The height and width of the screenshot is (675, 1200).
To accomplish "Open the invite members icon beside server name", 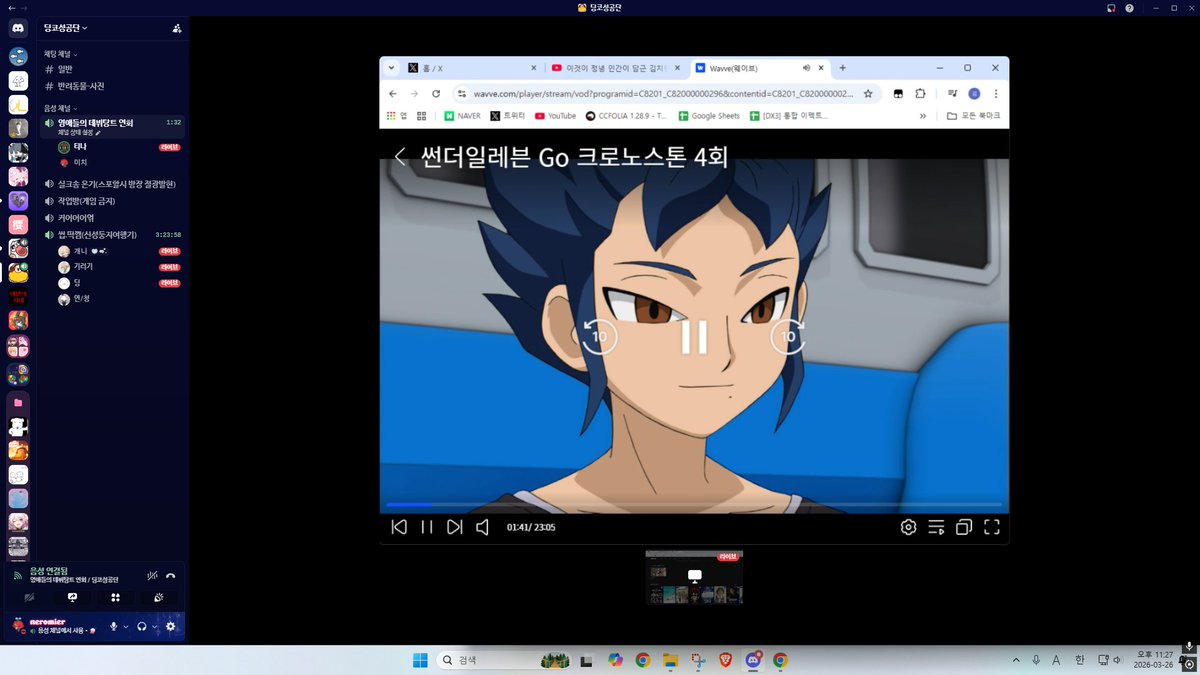I will tap(177, 28).
